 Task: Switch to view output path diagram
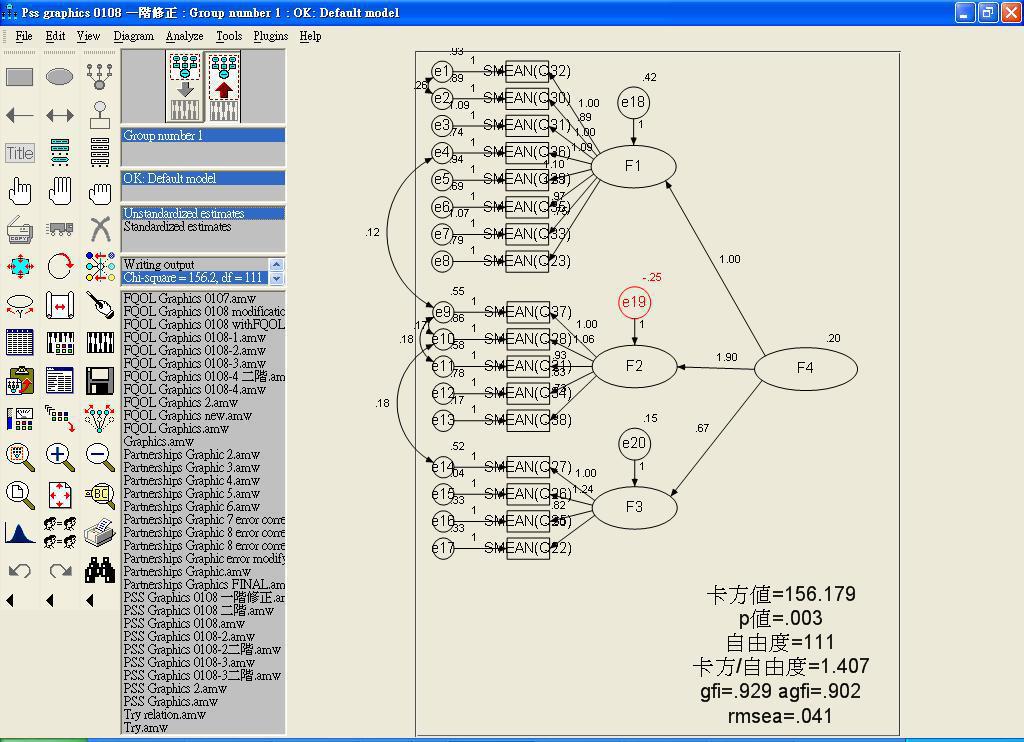click(223, 87)
